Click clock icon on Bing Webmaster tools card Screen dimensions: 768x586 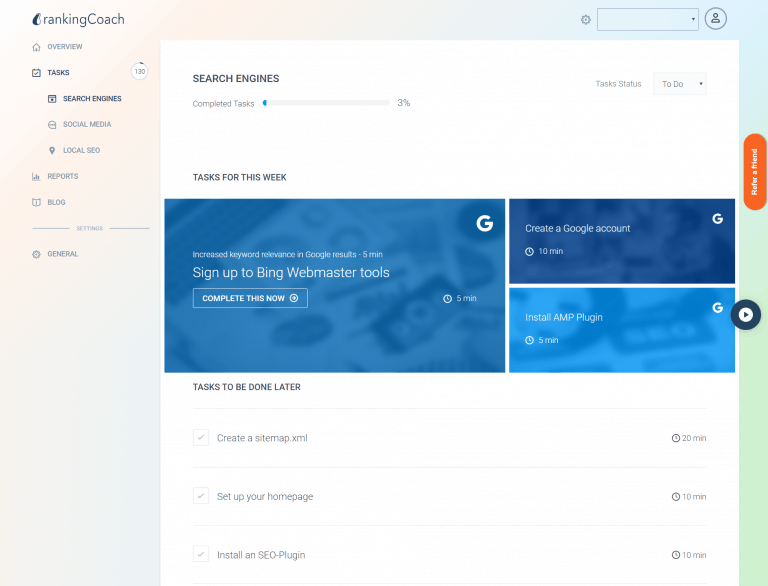click(x=447, y=298)
